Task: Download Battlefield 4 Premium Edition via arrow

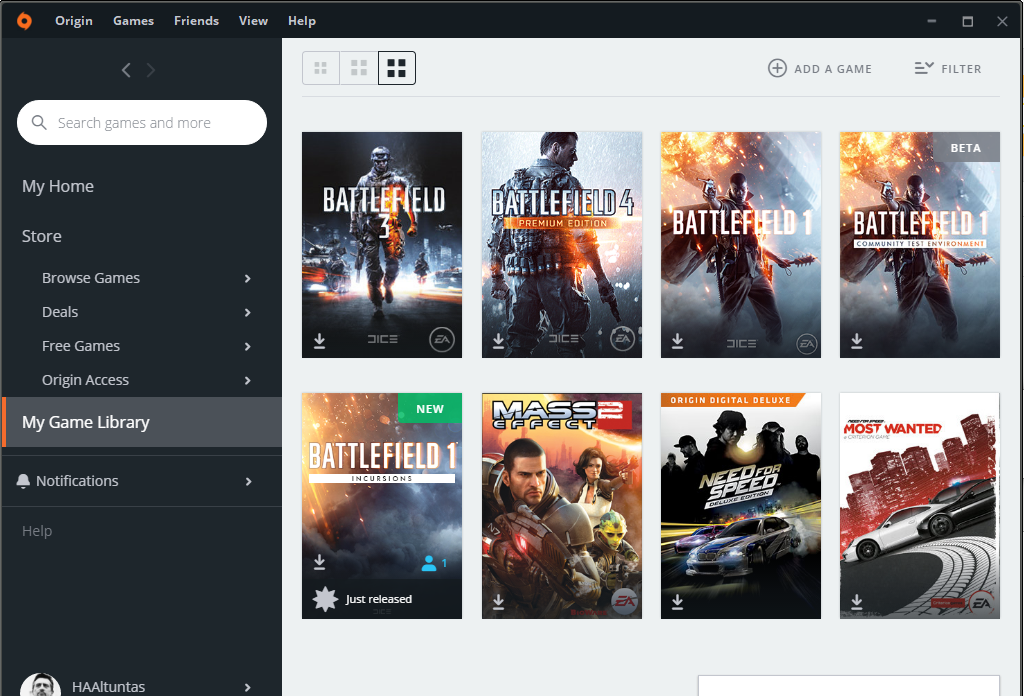Action: click(x=498, y=341)
